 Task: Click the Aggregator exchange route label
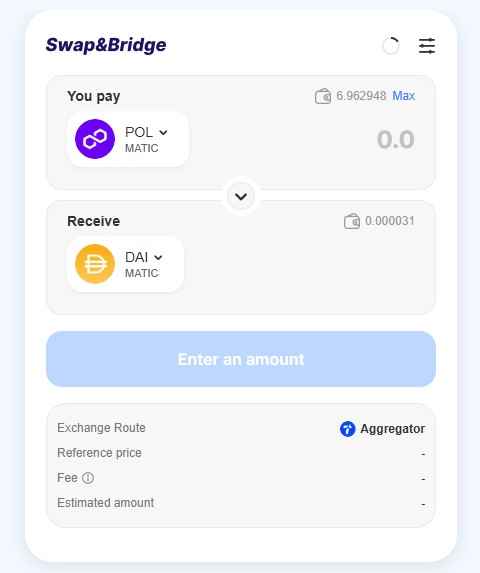pos(393,429)
